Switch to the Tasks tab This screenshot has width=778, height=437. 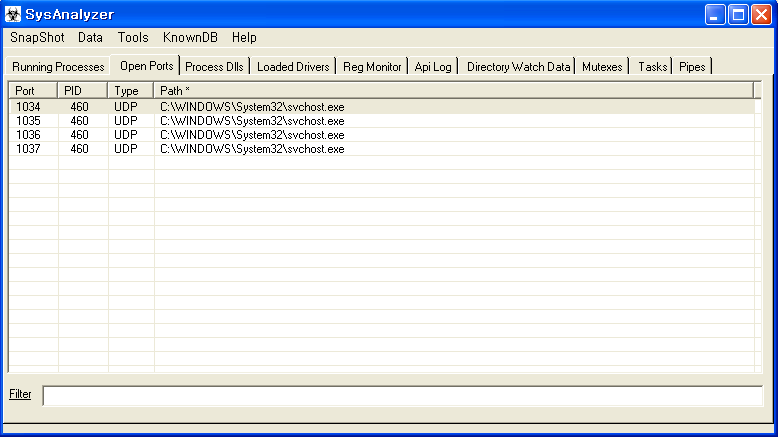coord(652,67)
